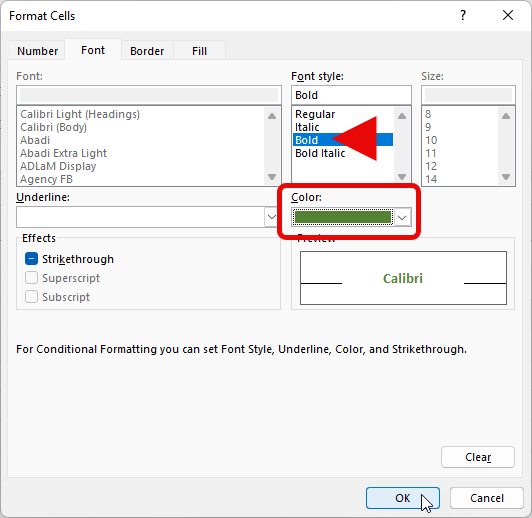Toggle the Strikethrough checkbox
This screenshot has width=532, height=518.
31,259
